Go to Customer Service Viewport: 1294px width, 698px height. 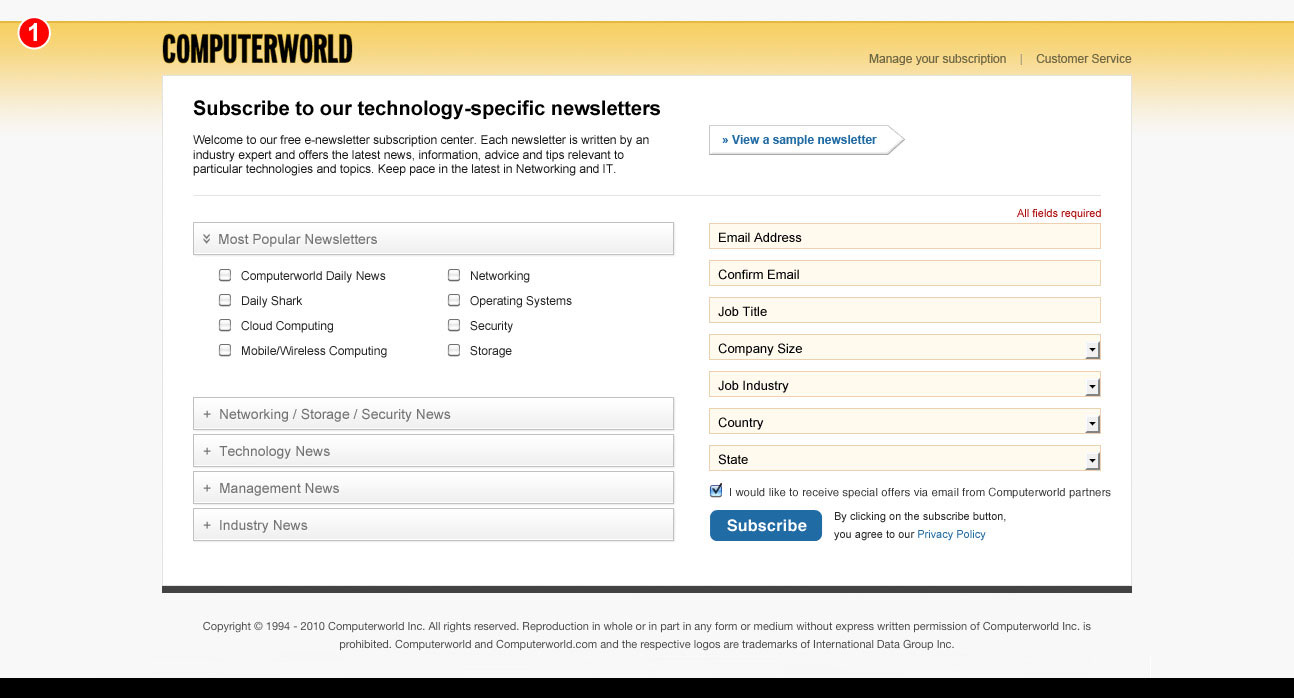[1083, 59]
